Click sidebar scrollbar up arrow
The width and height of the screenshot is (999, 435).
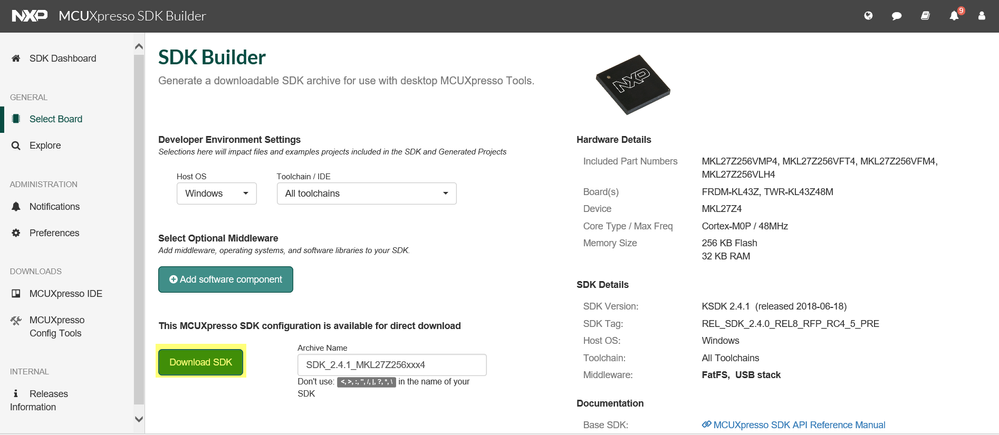point(140,47)
